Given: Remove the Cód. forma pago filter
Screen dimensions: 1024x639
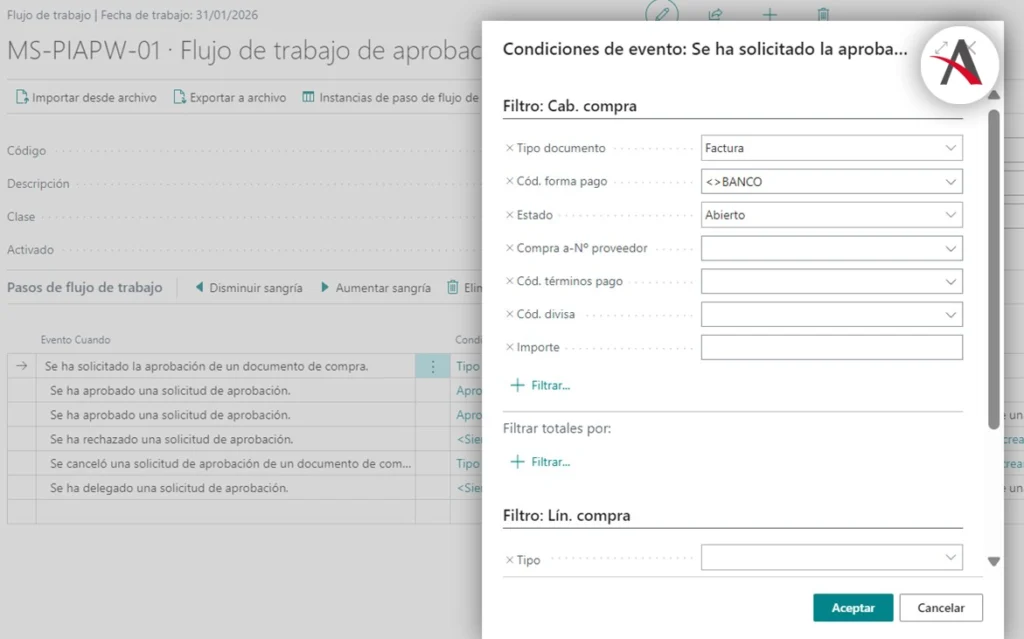Looking at the screenshot, I should coord(509,182).
